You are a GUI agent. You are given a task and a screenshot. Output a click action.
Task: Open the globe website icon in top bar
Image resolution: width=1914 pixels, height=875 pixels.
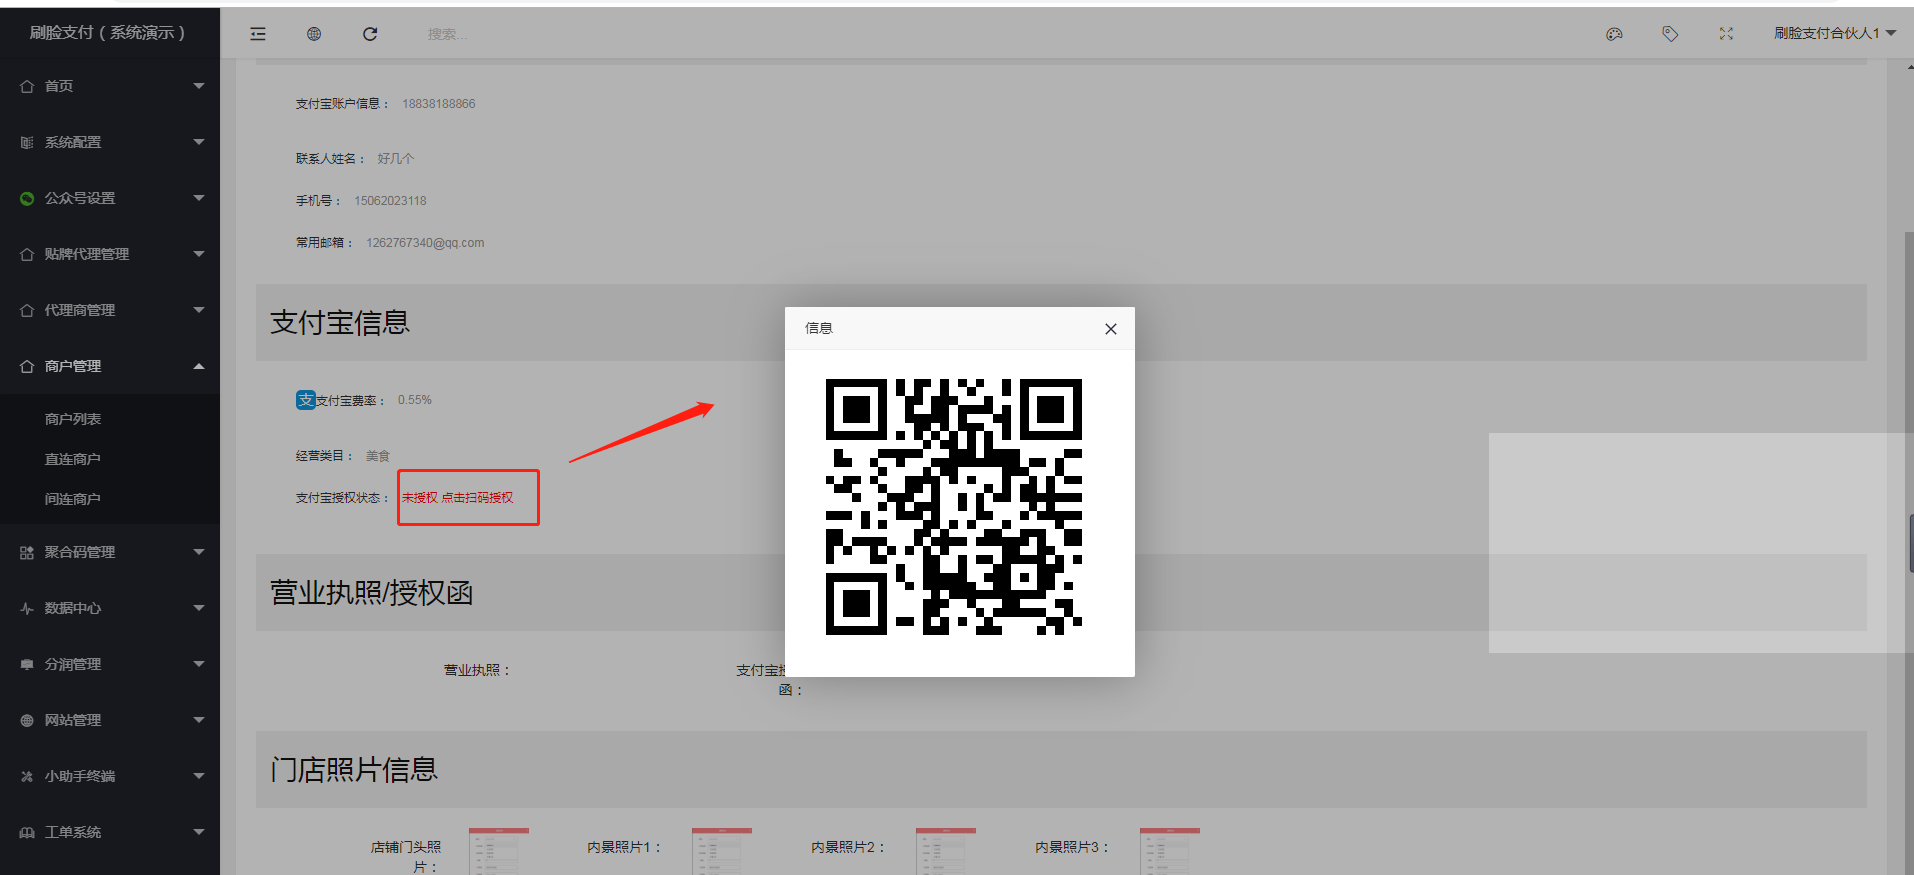314,34
